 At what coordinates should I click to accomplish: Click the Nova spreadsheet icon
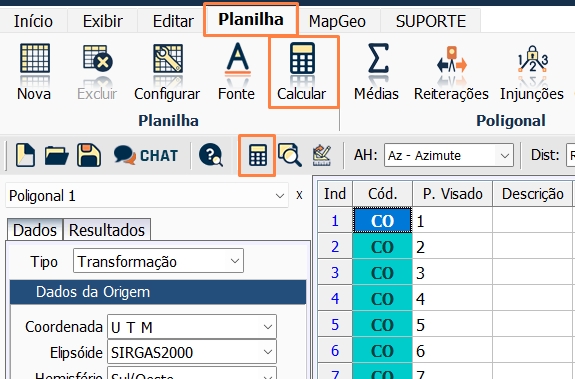pos(34,72)
